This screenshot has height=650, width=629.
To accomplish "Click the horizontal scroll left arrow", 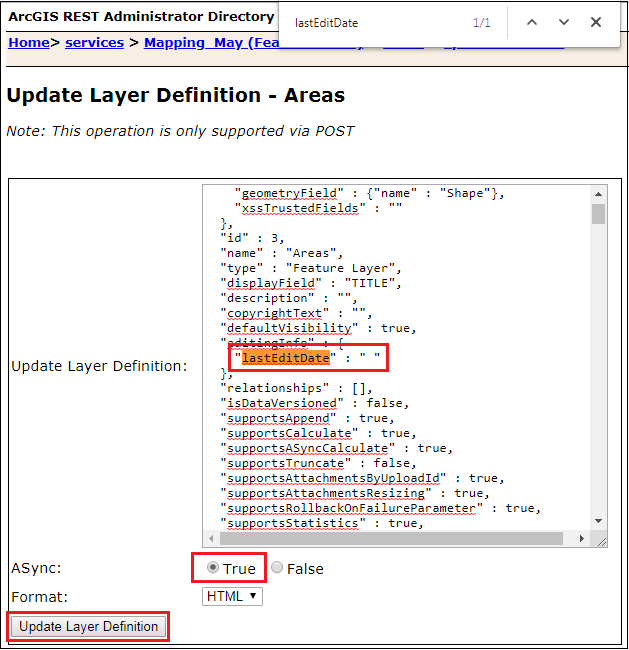I will (x=211, y=538).
